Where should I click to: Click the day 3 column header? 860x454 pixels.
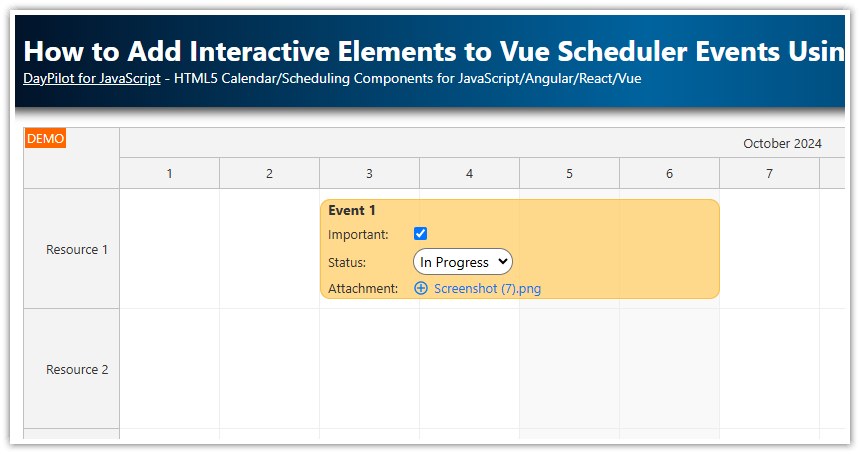pos(370,173)
